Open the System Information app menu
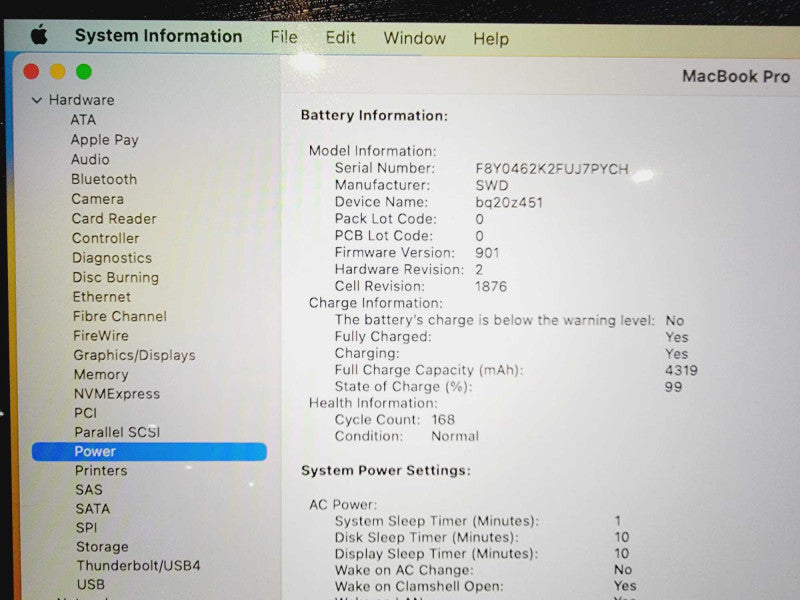The width and height of the screenshot is (800, 600). pyautogui.click(x=158, y=36)
